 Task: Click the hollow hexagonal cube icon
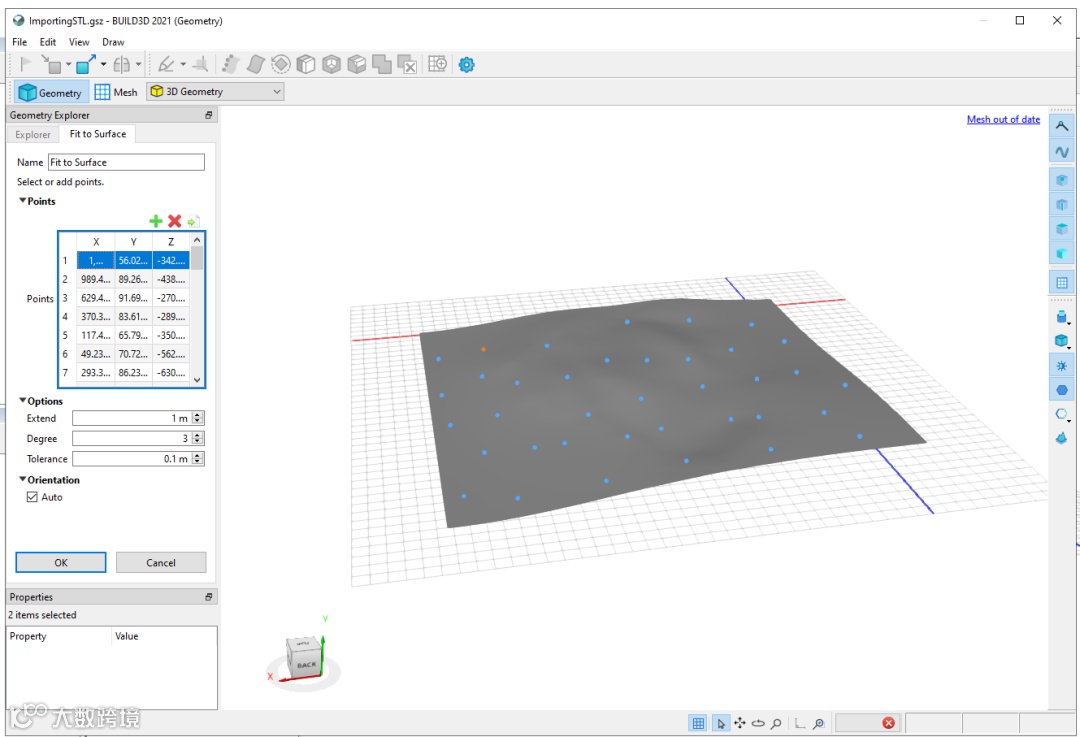[331, 65]
